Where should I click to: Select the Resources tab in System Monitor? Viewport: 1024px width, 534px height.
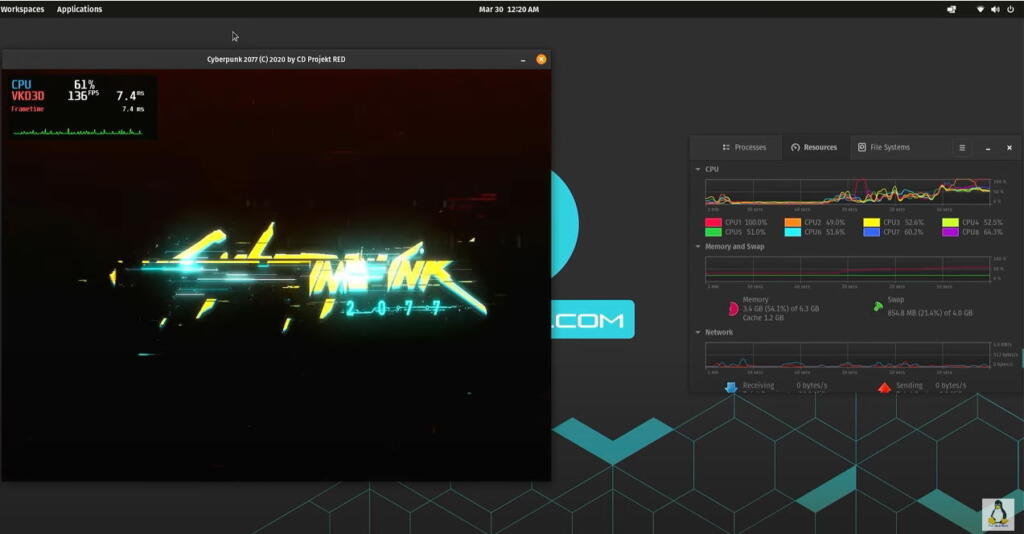pyautogui.click(x=814, y=148)
